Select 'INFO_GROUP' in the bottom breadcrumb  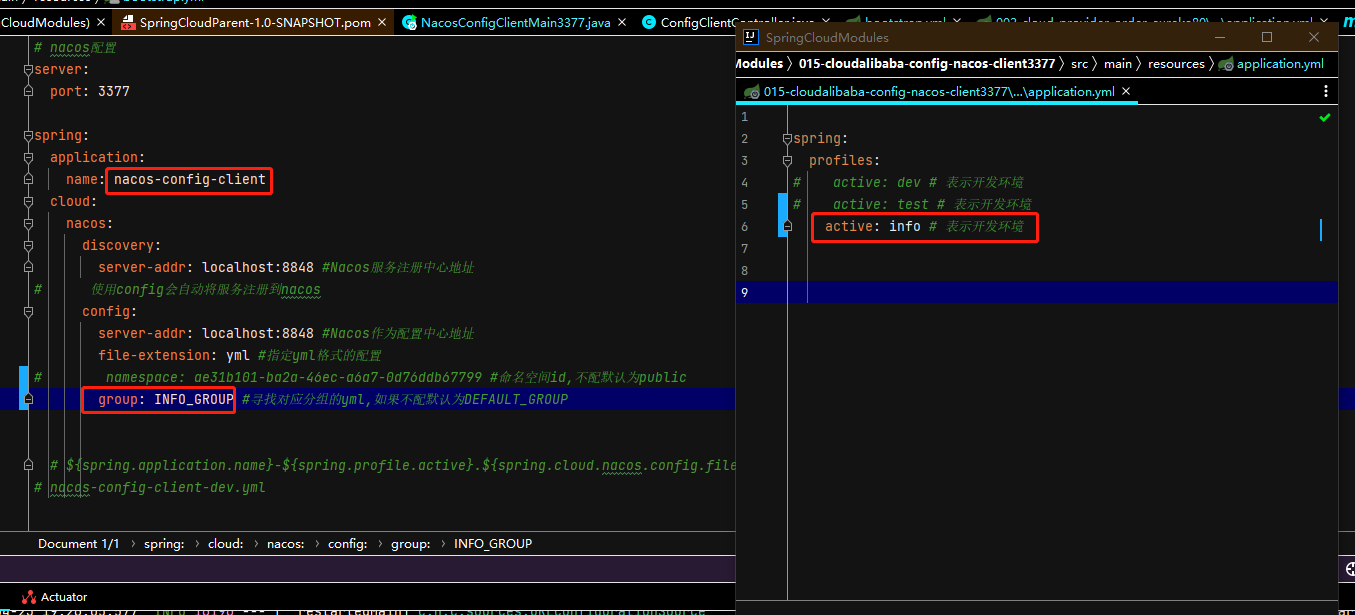click(x=493, y=544)
